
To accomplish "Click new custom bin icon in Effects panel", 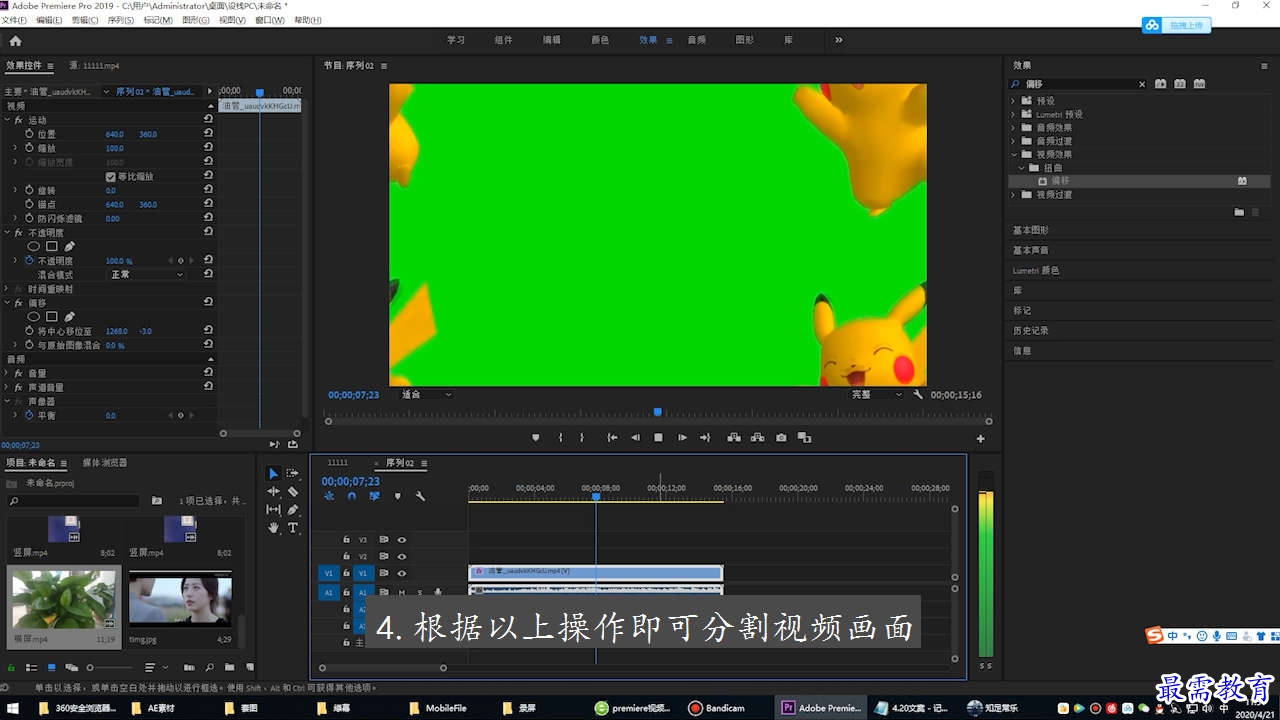I will [x=1239, y=212].
